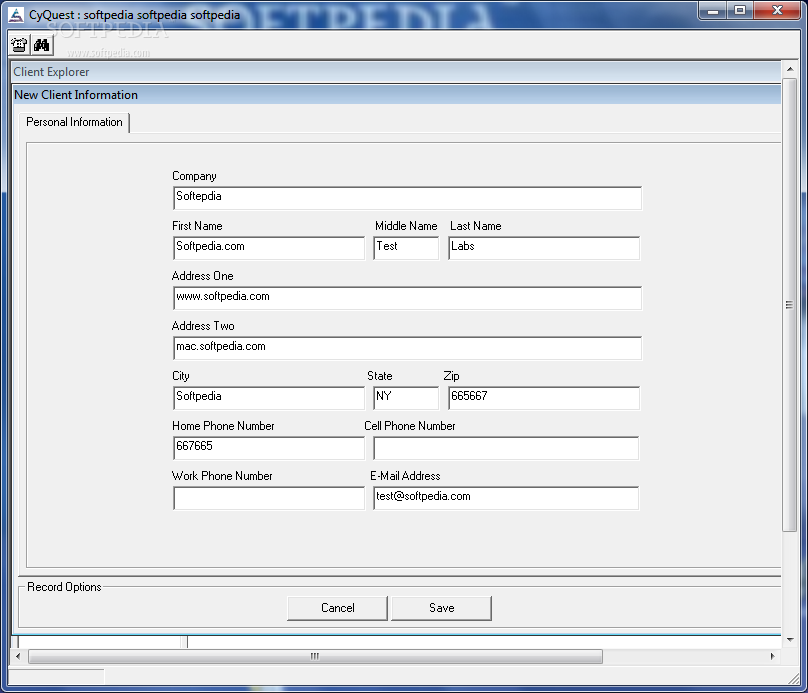
Task: Maximize the CyQuest window
Action: [740, 11]
